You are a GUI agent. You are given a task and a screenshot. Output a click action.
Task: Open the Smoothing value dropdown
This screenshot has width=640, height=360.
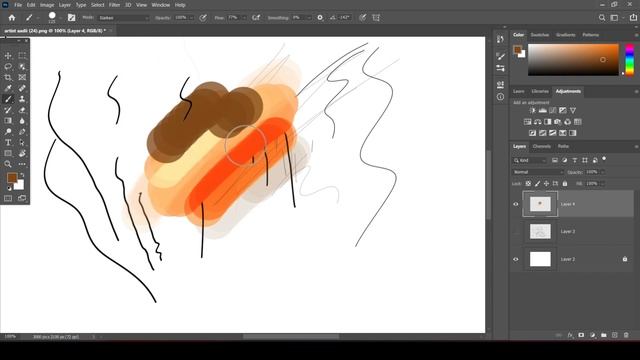click(x=309, y=18)
